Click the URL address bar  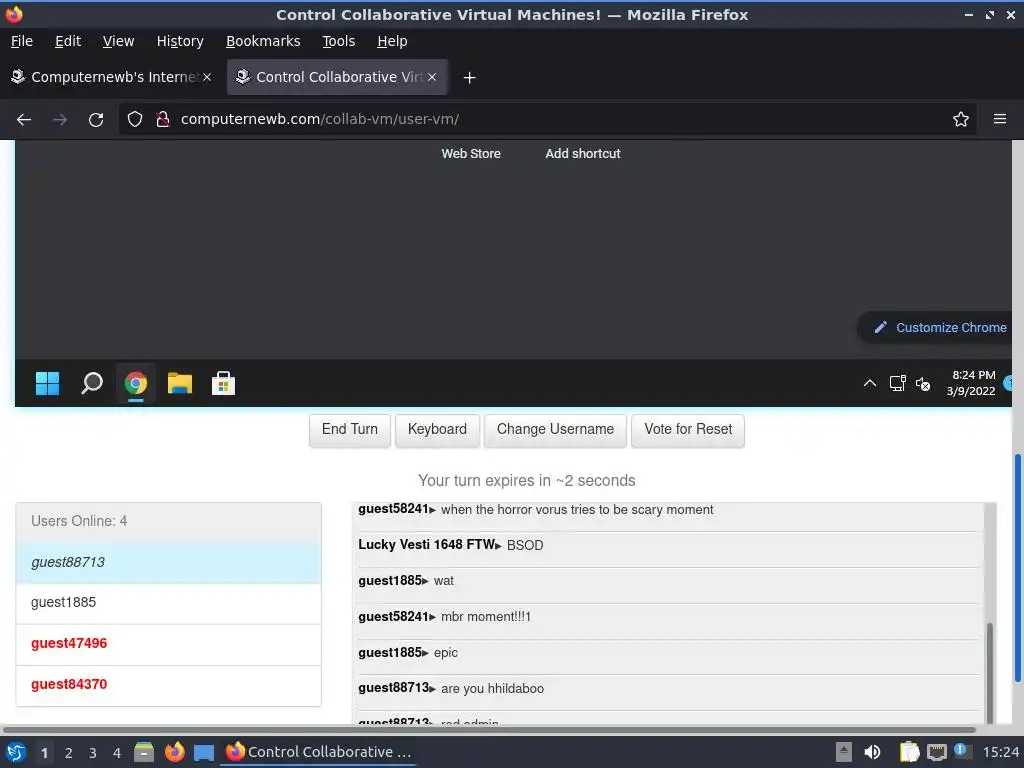pyautogui.click(x=547, y=119)
